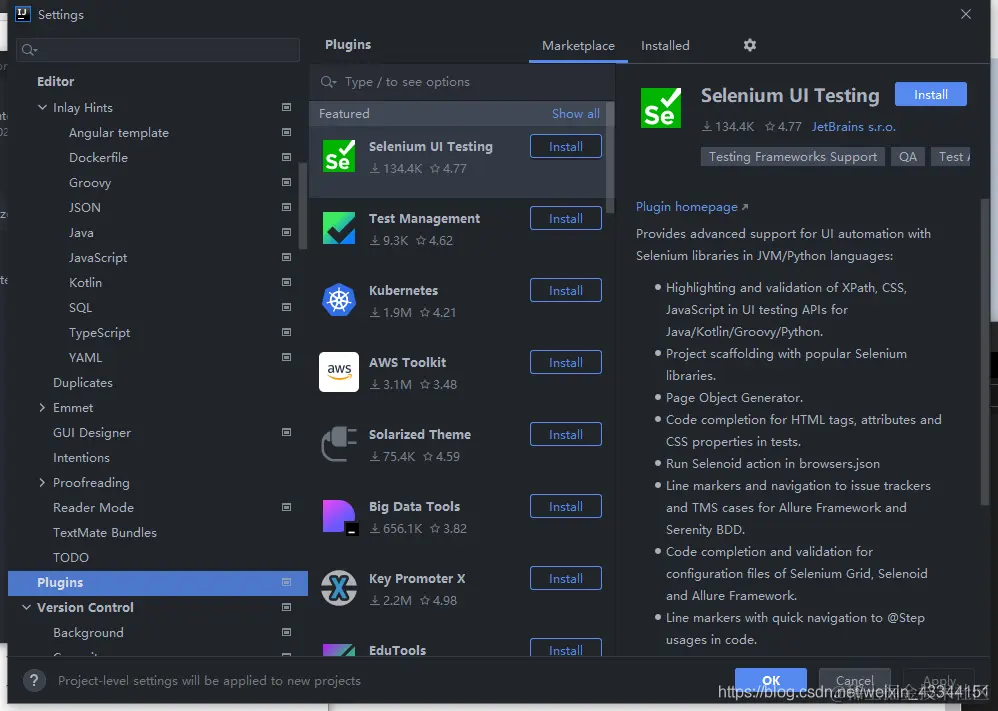Image resolution: width=998 pixels, height=711 pixels.
Task: Click the Test Management plugin icon
Action: point(339,228)
